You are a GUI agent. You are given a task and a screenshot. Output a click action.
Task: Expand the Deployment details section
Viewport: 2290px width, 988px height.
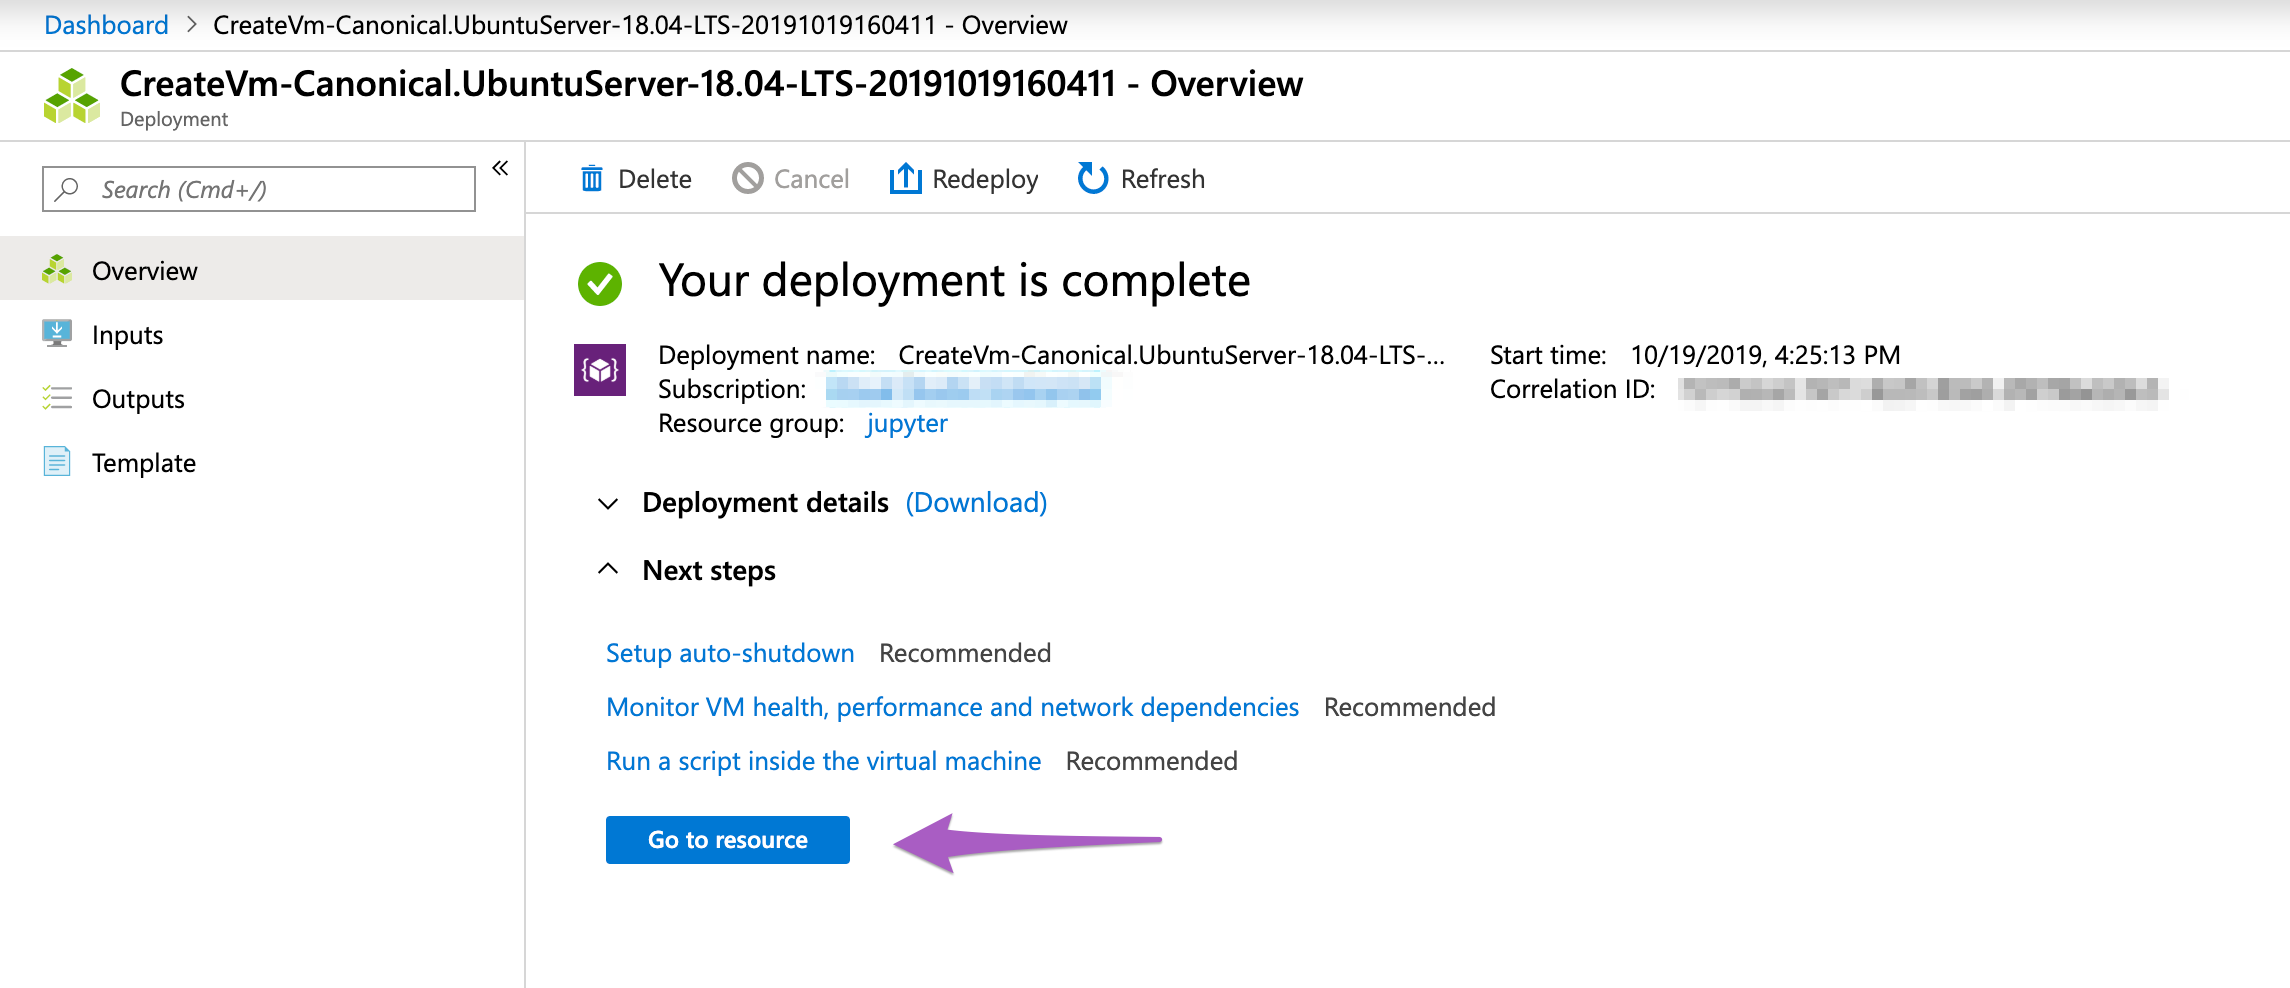pyautogui.click(x=608, y=503)
